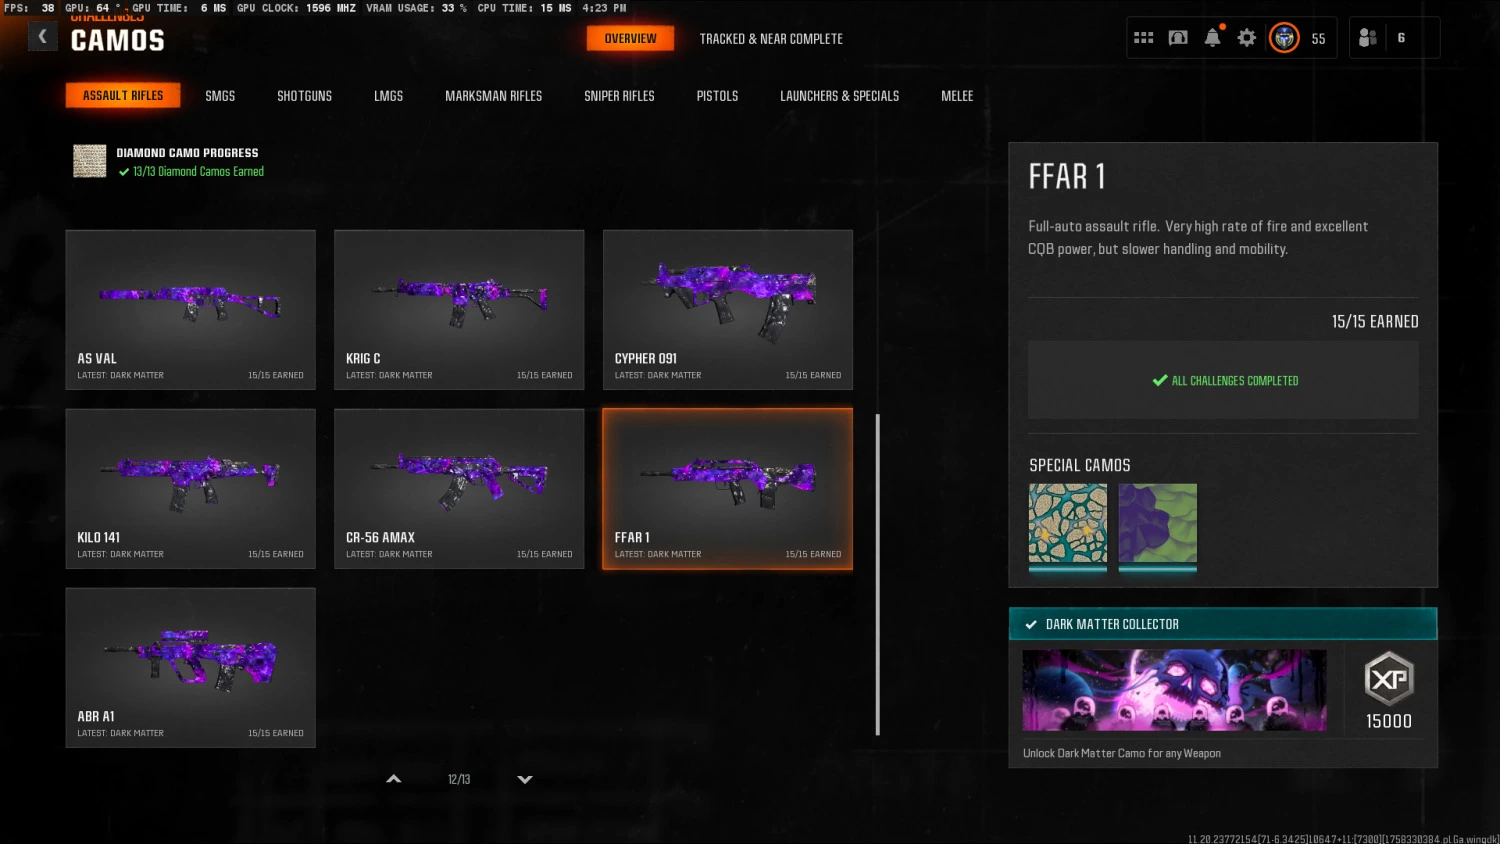Open the settings gear icon
1500x844 pixels.
click(1246, 38)
